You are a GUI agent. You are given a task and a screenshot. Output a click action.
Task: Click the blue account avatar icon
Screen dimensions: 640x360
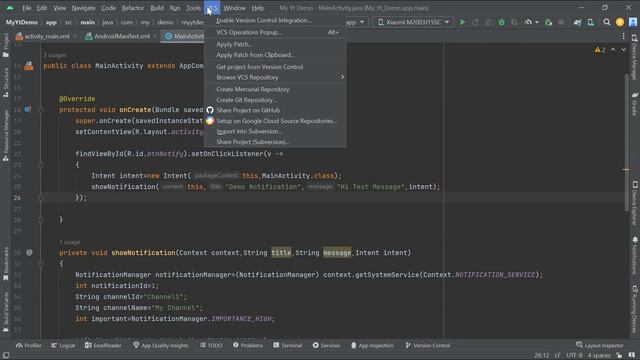[x=633, y=22]
